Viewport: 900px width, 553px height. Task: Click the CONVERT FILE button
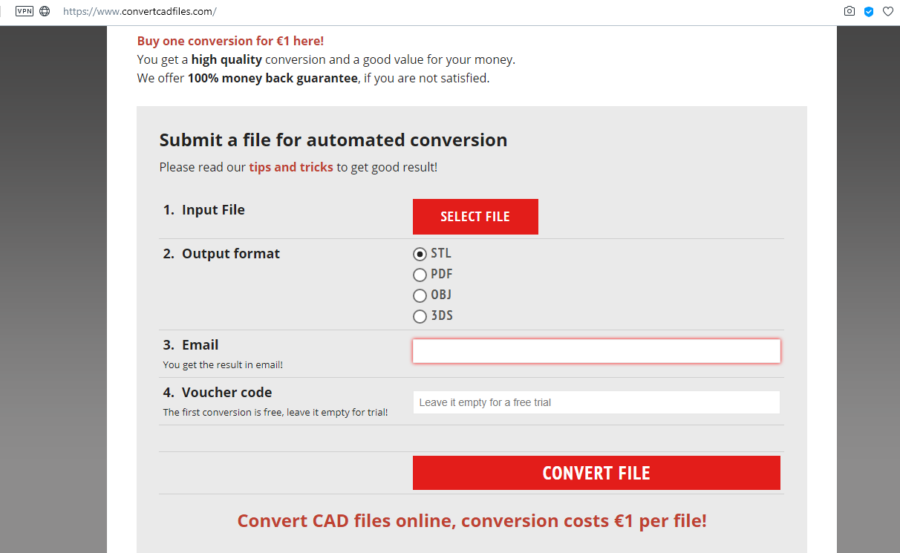click(596, 473)
